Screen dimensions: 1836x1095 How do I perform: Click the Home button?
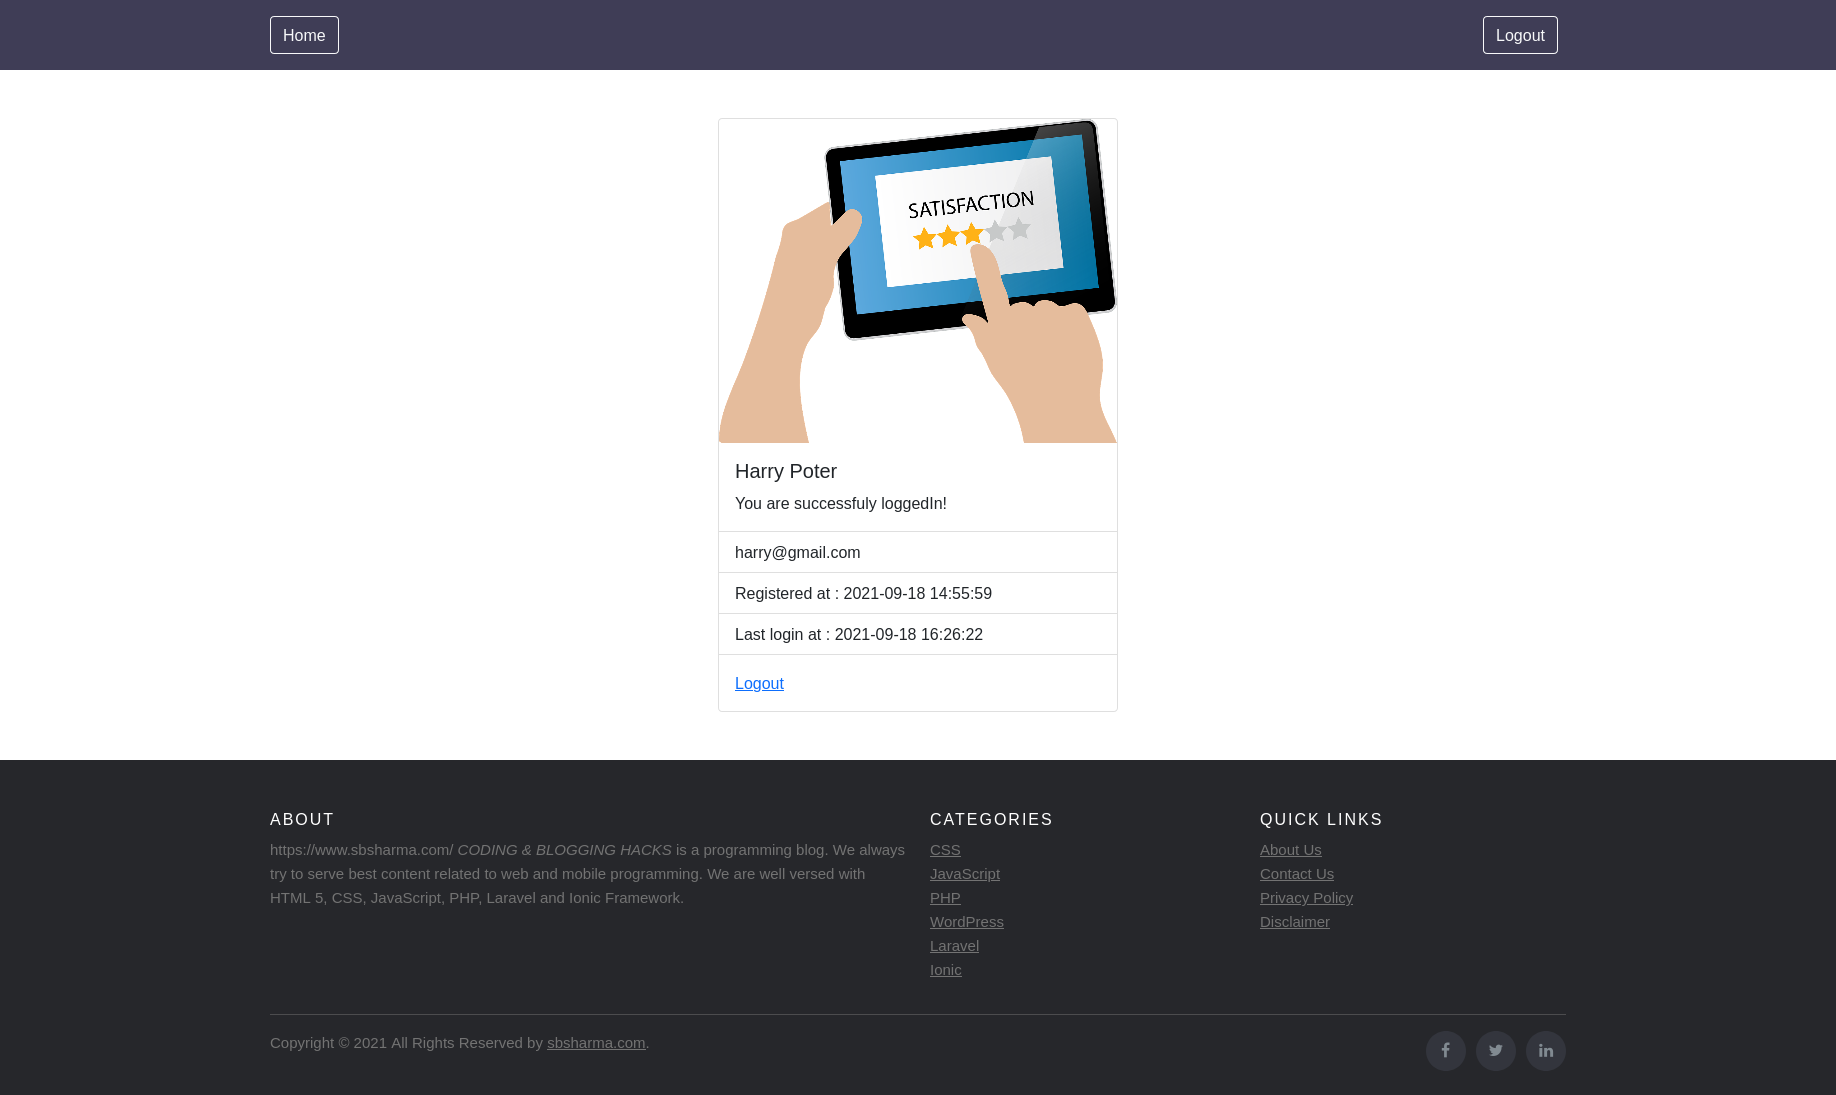303,35
